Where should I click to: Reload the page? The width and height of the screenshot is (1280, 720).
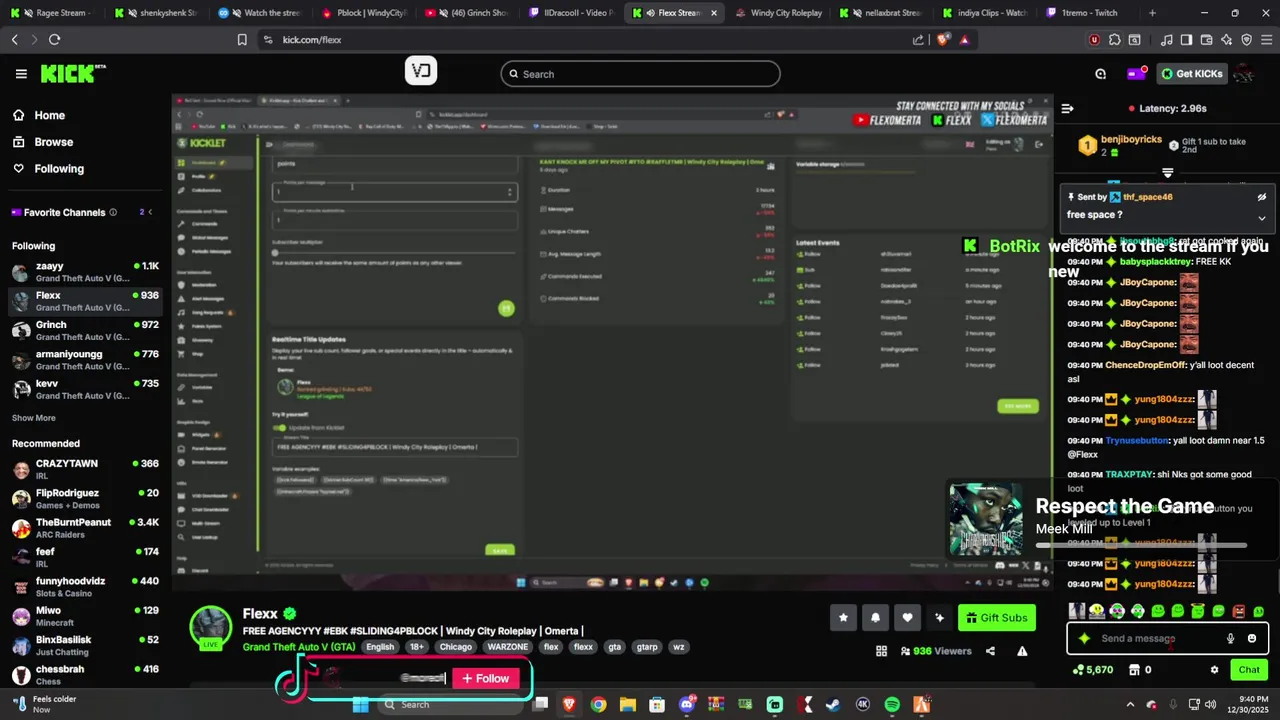tap(54, 40)
